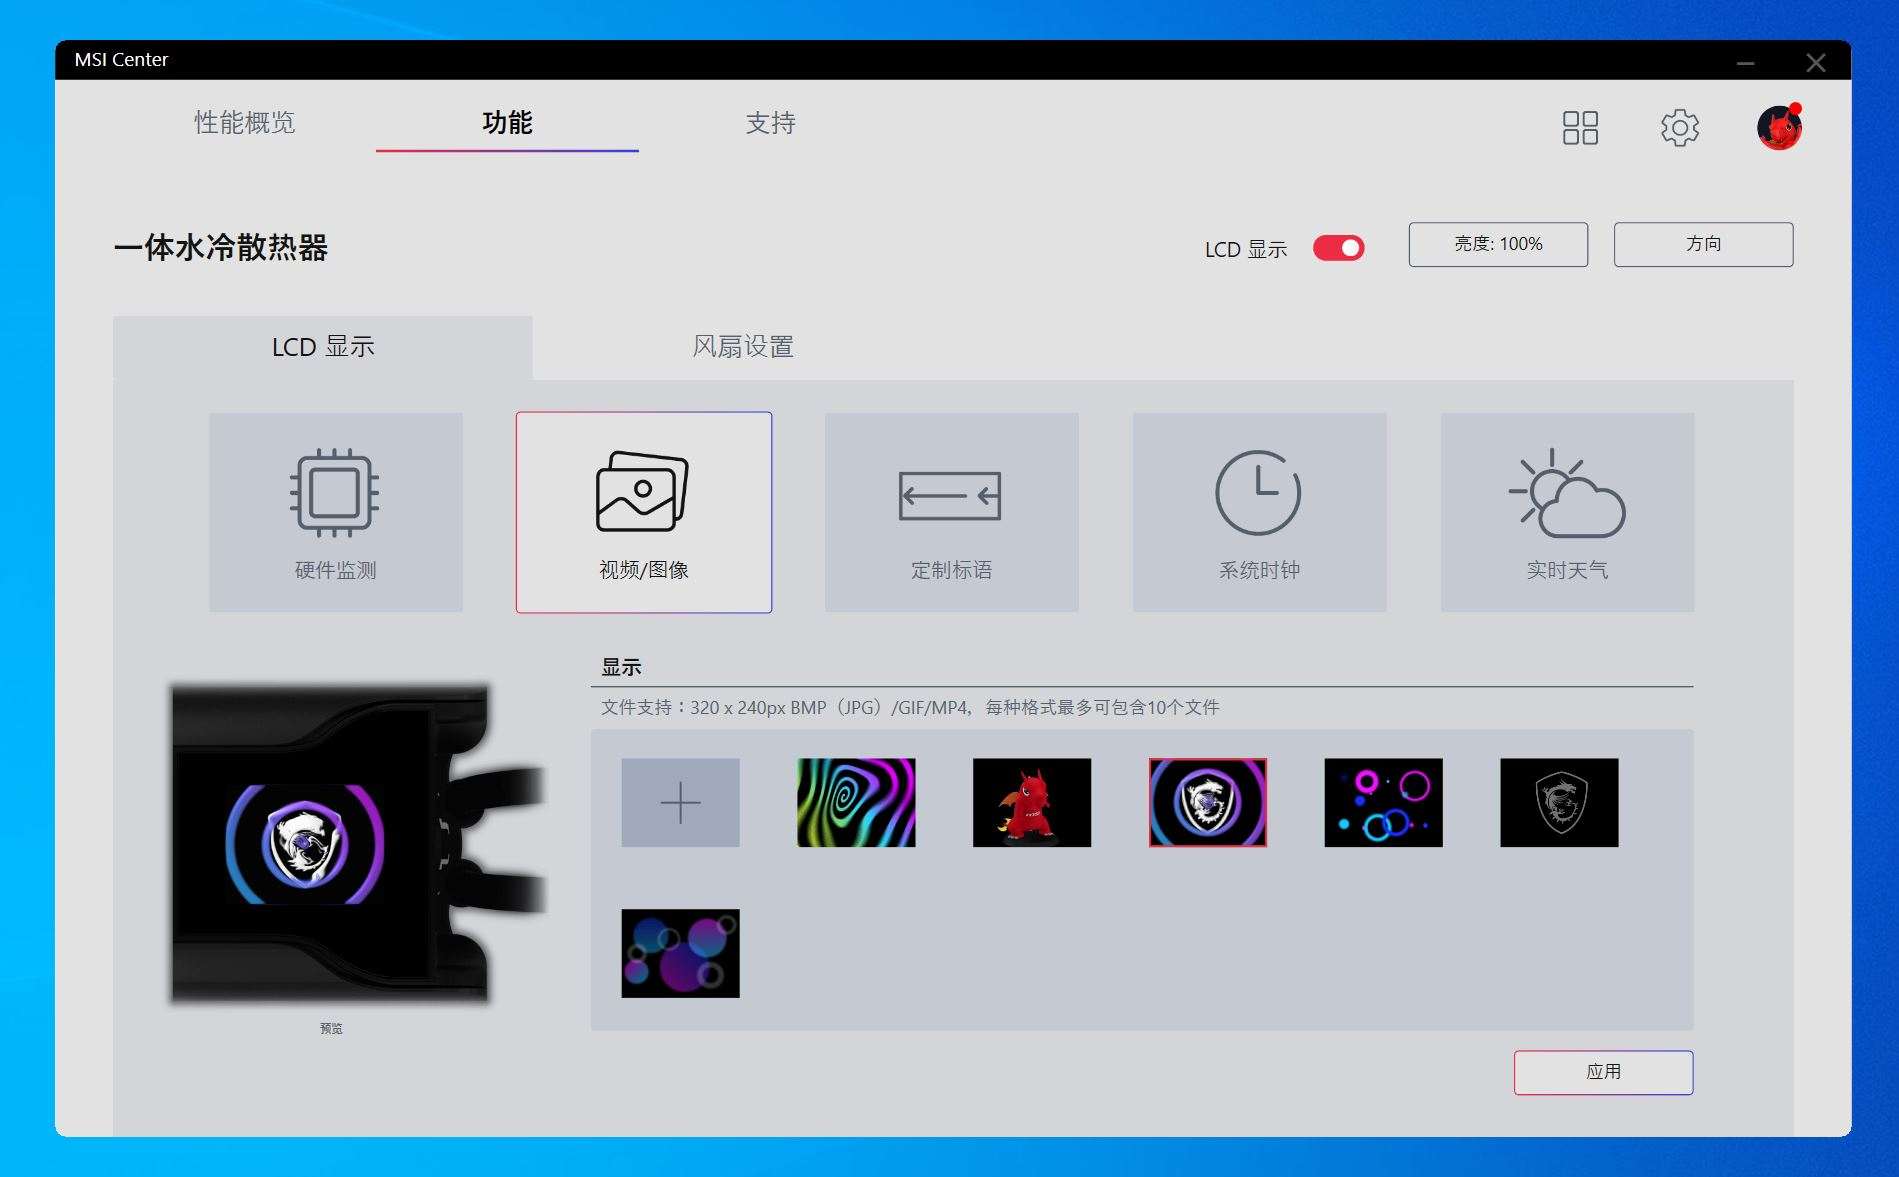Select the 硬件监测 hardware monitor tile
Image resolution: width=1899 pixels, height=1177 pixels.
click(336, 512)
